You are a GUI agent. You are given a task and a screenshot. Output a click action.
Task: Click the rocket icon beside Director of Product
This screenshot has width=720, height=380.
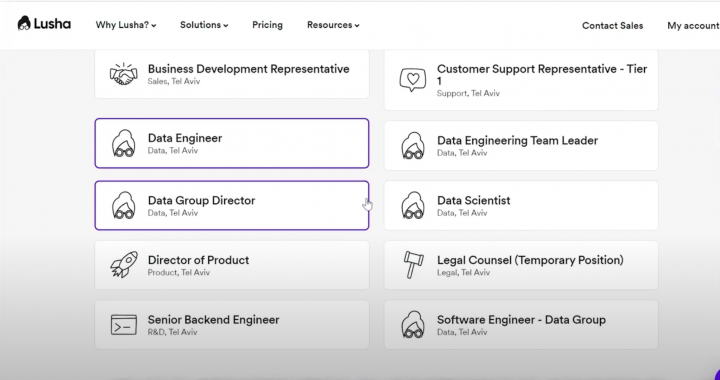[124, 264]
